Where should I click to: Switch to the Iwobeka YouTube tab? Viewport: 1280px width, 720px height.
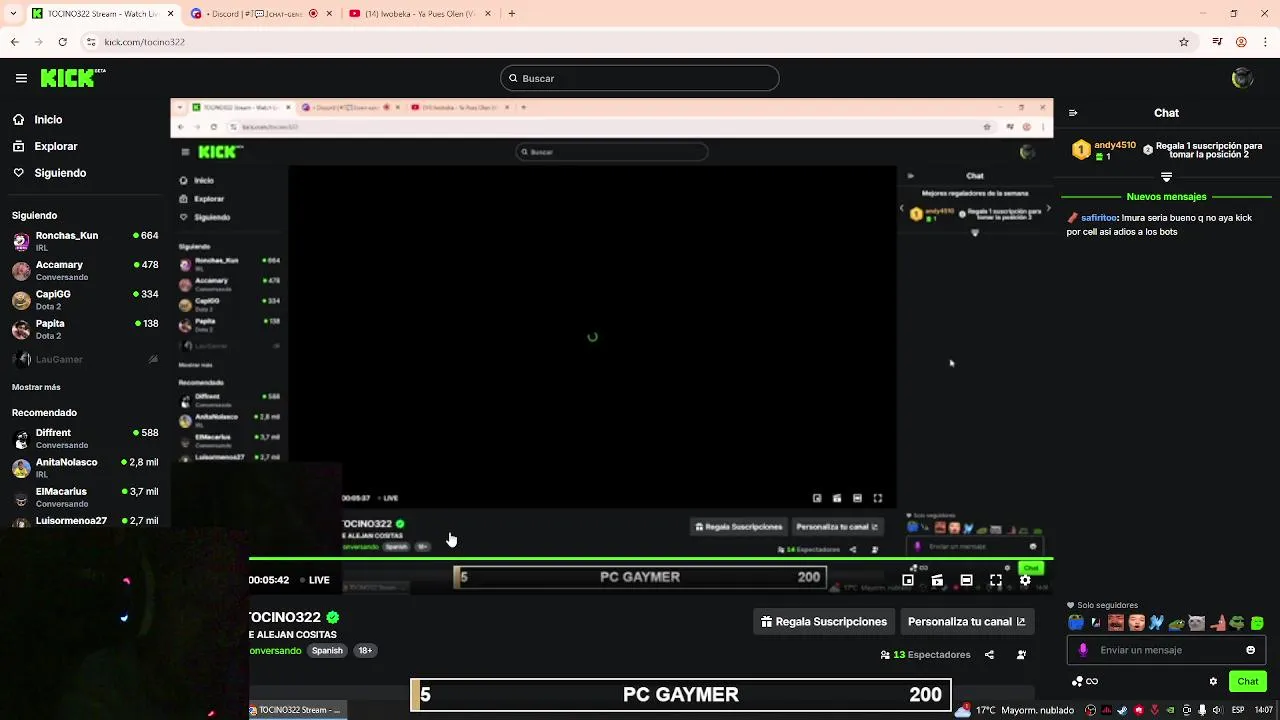[418, 14]
